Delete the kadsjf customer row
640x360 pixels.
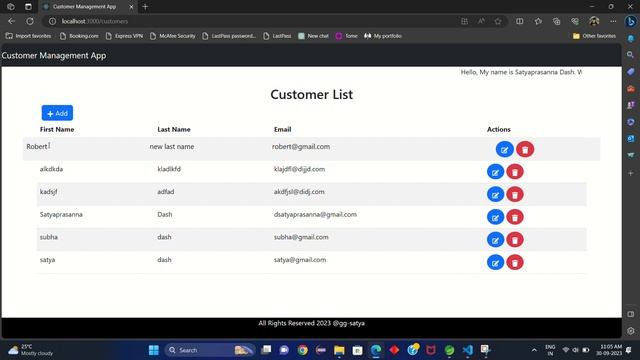click(x=515, y=194)
